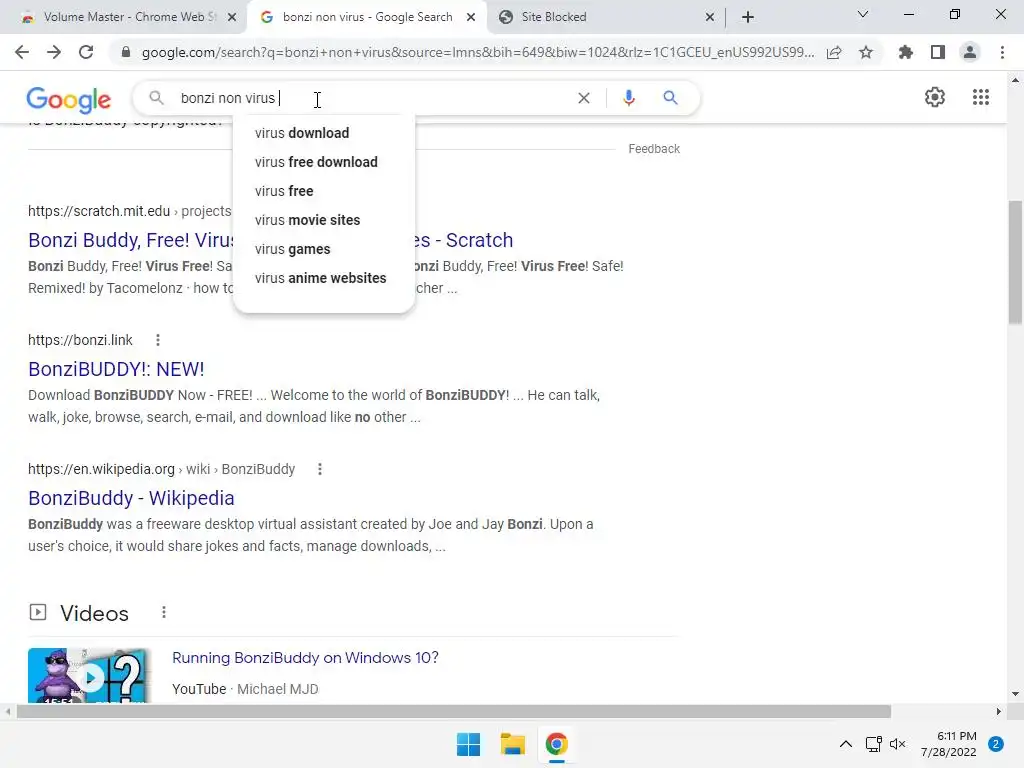Viewport: 1024px width, 768px height.
Task: Choose suggestion virus movie sites
Action: (324, 220)
